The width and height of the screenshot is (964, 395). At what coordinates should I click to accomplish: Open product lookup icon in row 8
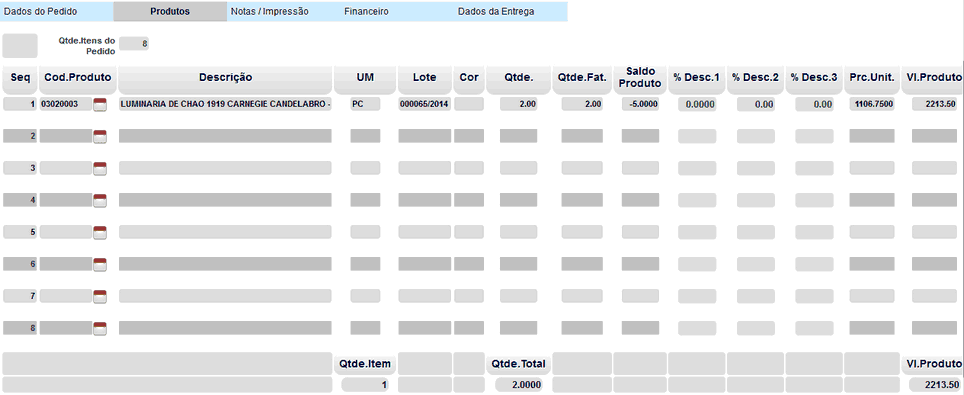click(x=100, y=329)
